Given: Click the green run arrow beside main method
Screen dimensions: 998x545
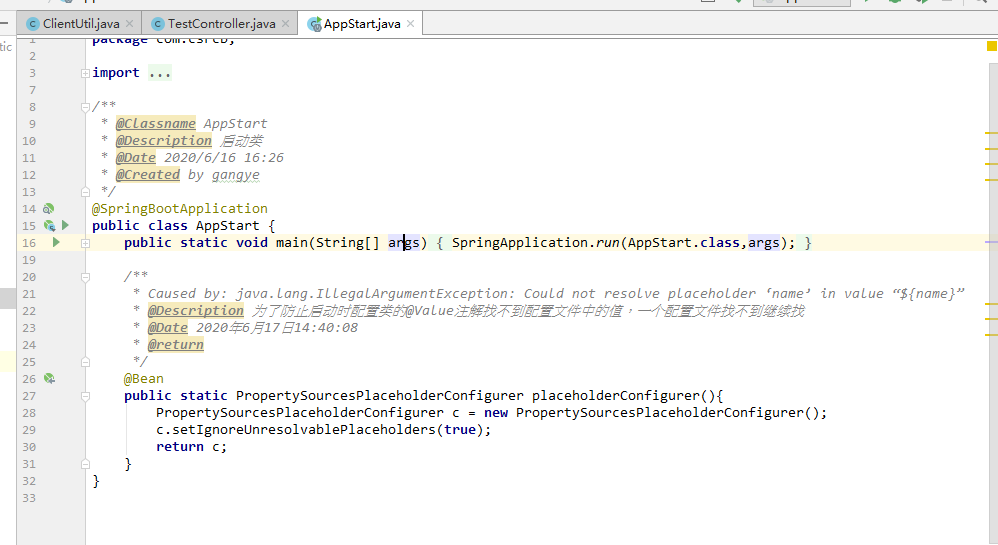Looking at the screenshot, I should [x=56, y=242].
